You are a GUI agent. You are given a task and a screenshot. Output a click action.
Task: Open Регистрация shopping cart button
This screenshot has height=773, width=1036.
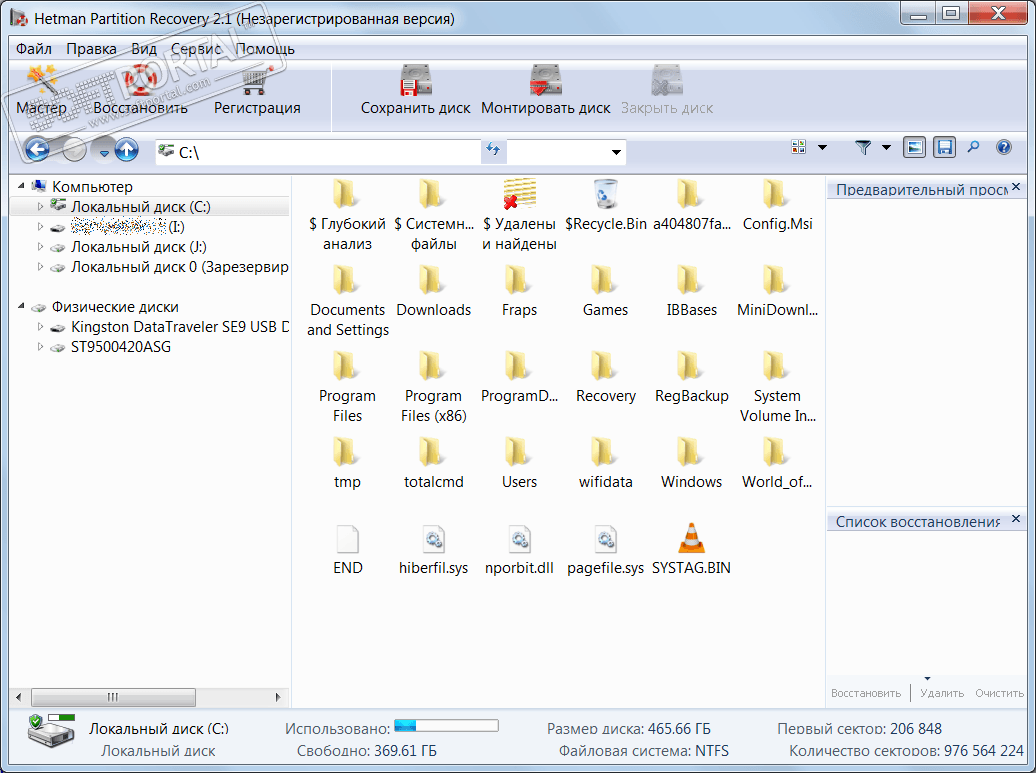click(257, 91)
